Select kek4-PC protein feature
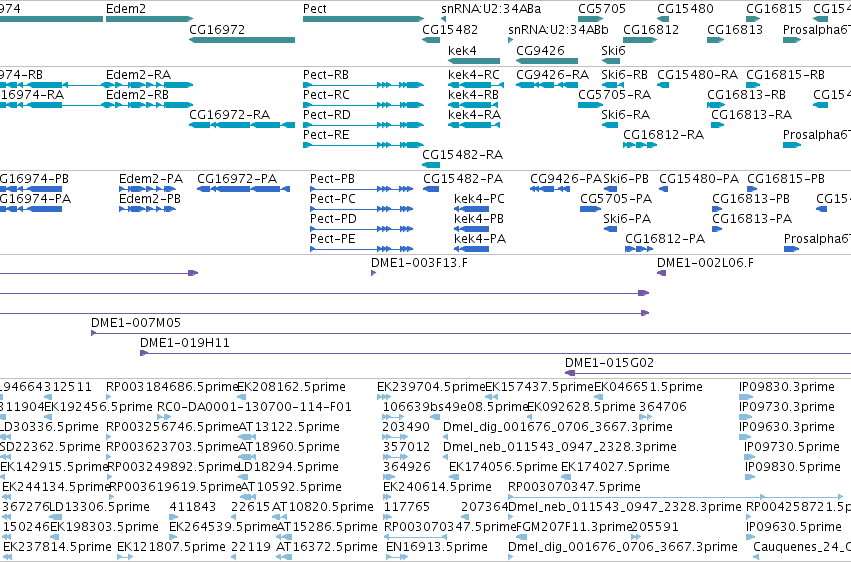Viewport: 851px width, 562px height. [472, 209]
